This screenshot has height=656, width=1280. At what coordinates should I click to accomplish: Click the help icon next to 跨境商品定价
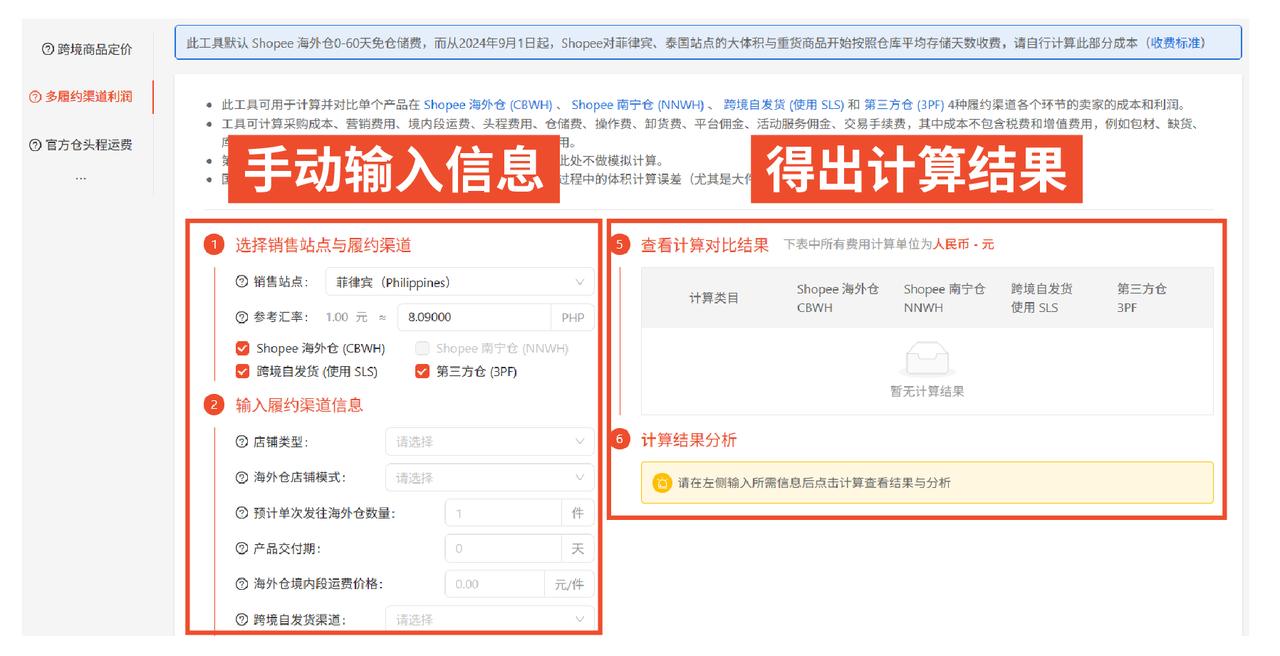point(48,49)
